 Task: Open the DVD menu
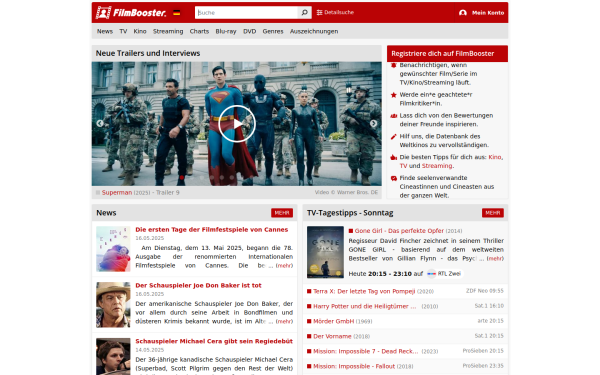[249, 31]
